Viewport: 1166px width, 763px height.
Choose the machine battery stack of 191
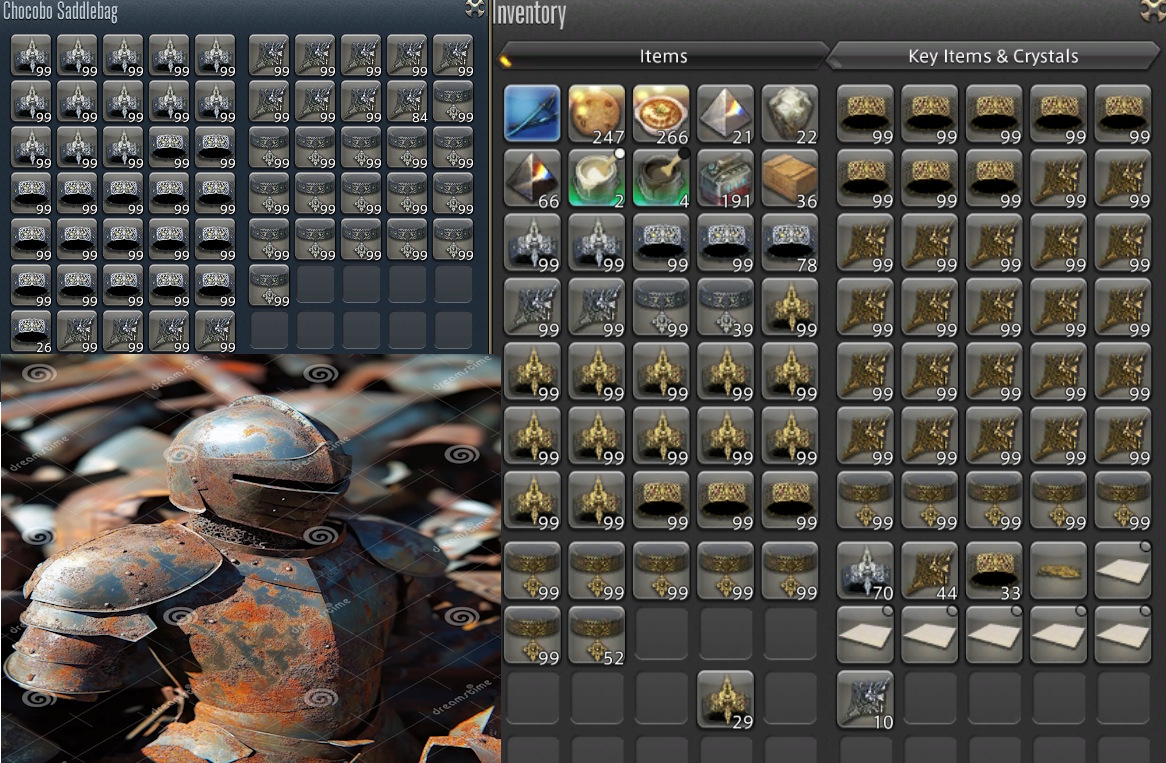click(726, 178)
